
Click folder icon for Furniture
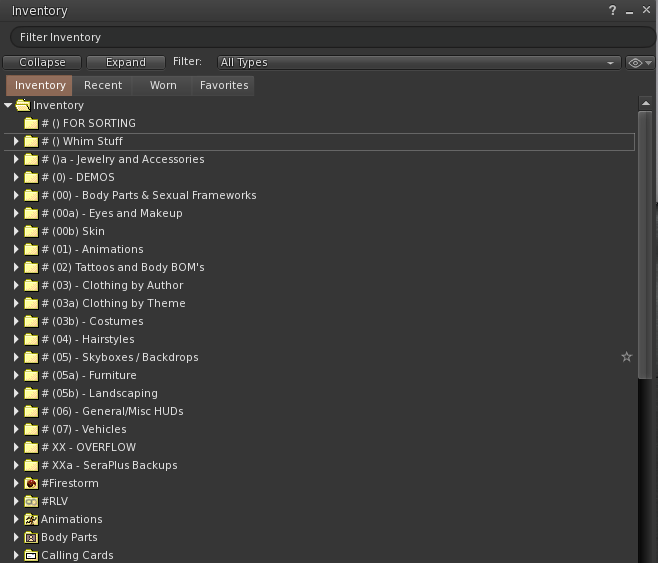click(x=31, y=375)
